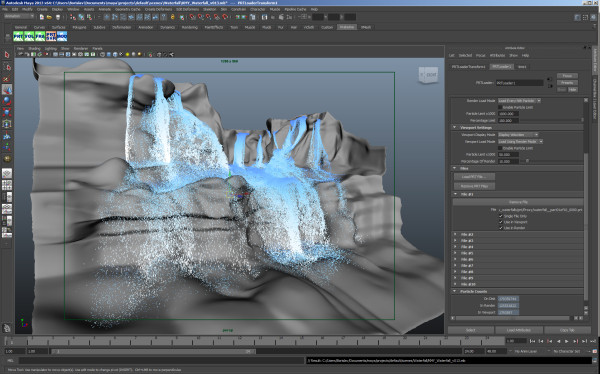600x374 pixels.
Task: Collapse the File #1 section
Action: (x=455, y=194)
